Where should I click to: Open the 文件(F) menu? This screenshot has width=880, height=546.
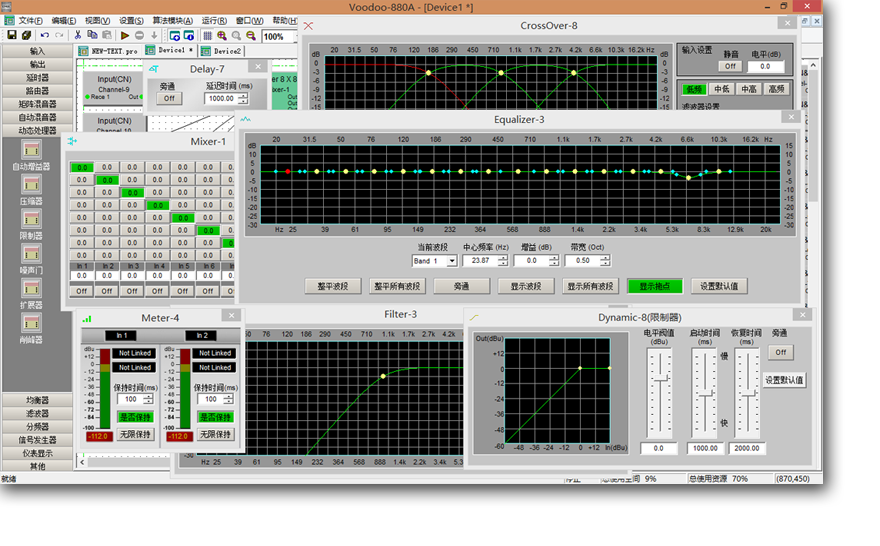(x=30, y=21)
